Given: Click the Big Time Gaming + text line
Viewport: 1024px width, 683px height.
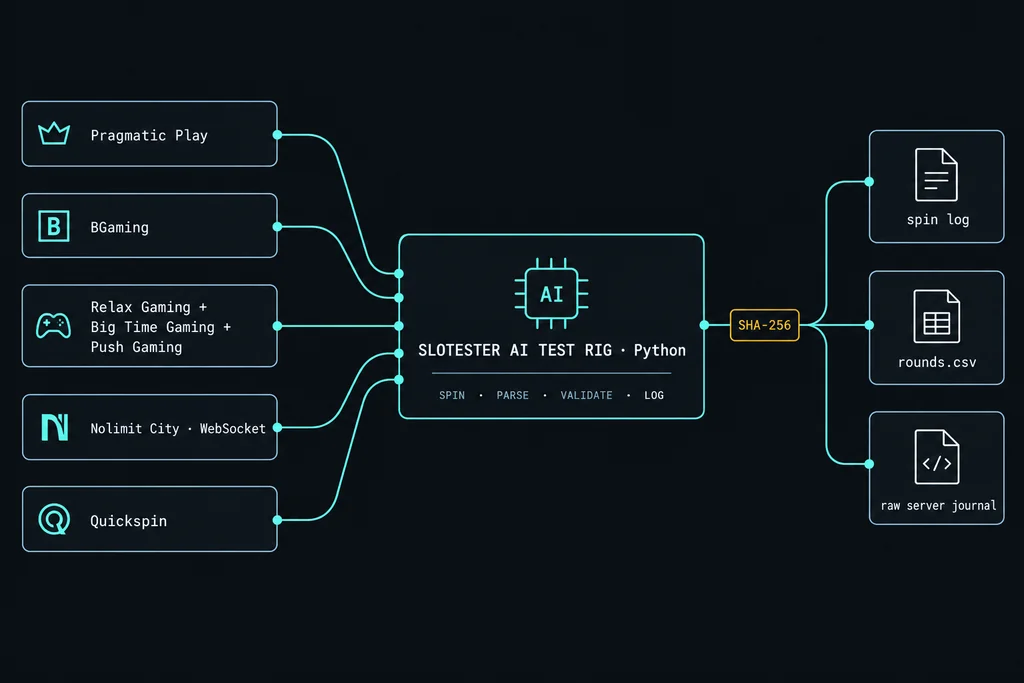Looking at the screenshot, I should click(161, 327).
